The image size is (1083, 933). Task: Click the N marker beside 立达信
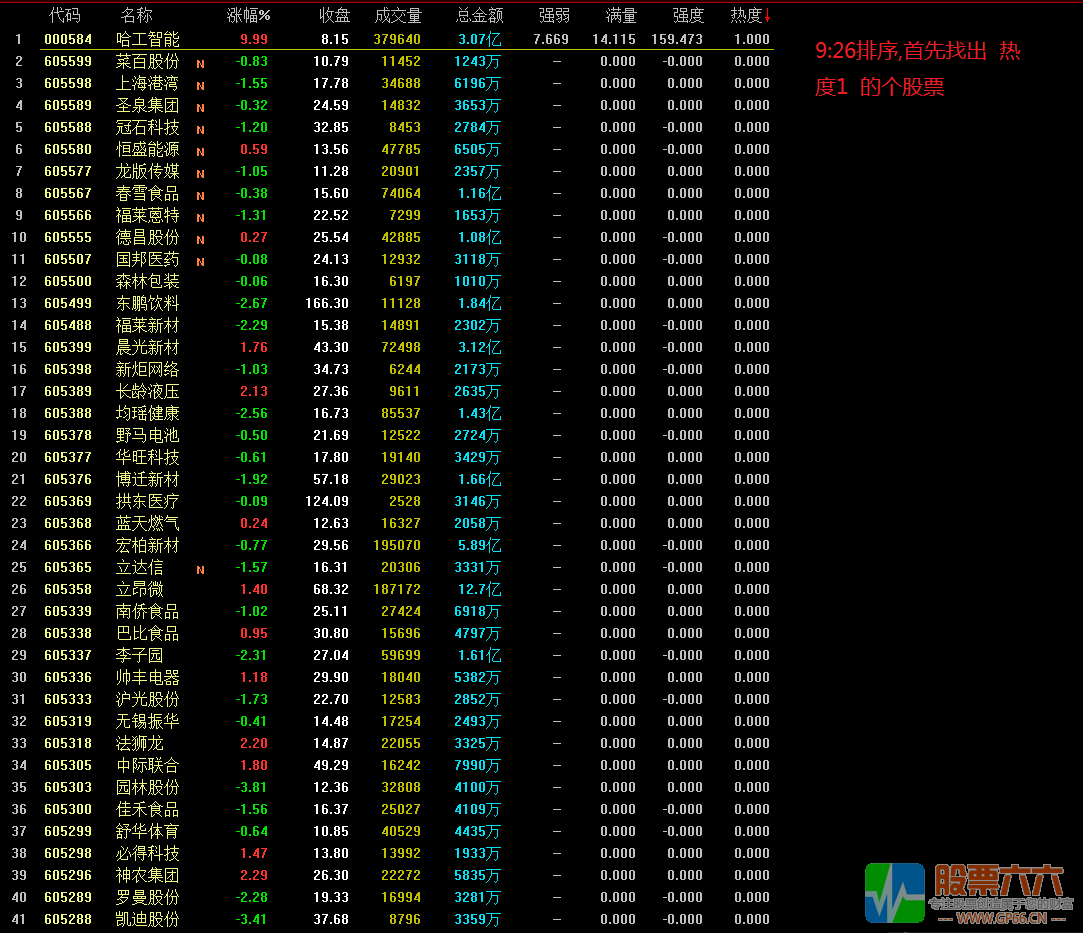[x=200, y=570]
